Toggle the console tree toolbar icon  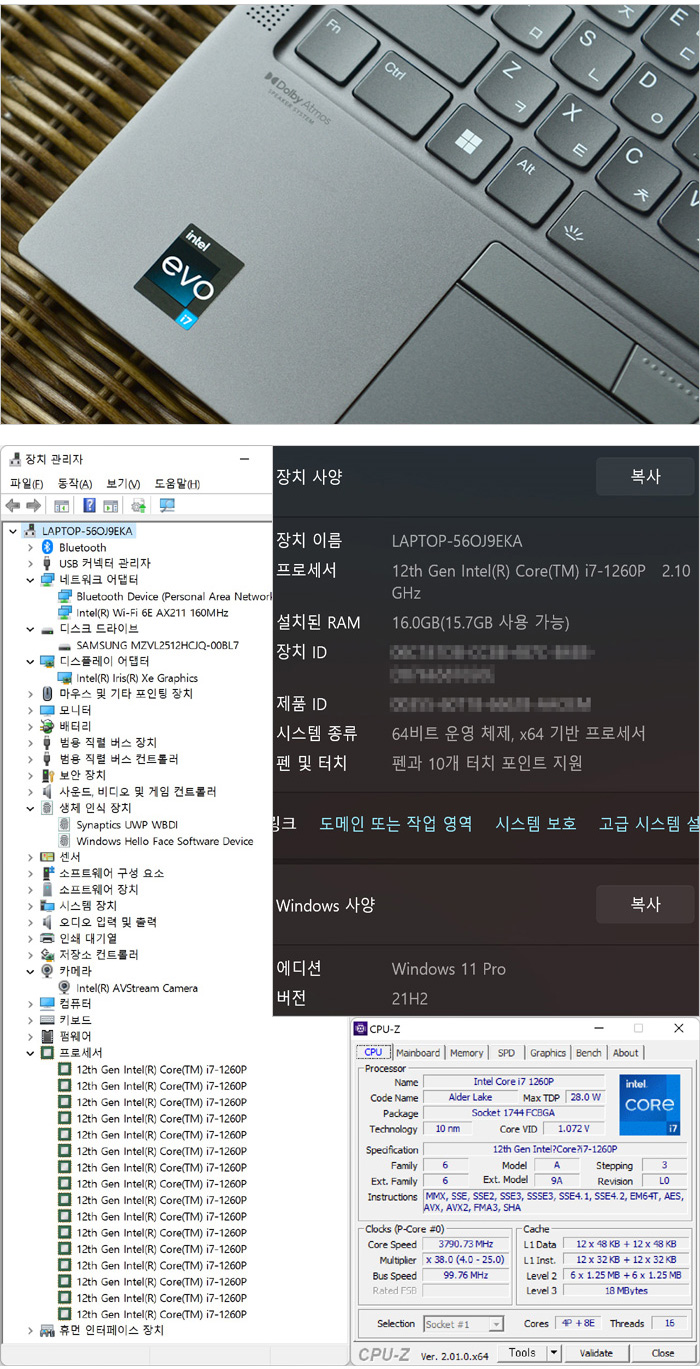coord(61,506)
